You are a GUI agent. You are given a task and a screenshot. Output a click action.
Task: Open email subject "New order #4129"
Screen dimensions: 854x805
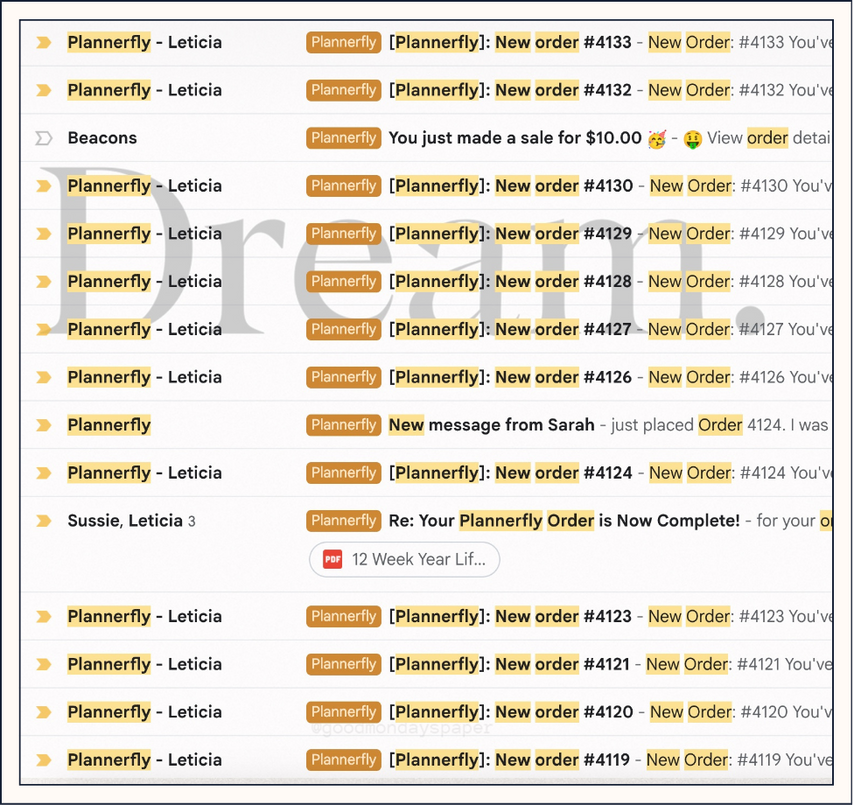point(510,234)
